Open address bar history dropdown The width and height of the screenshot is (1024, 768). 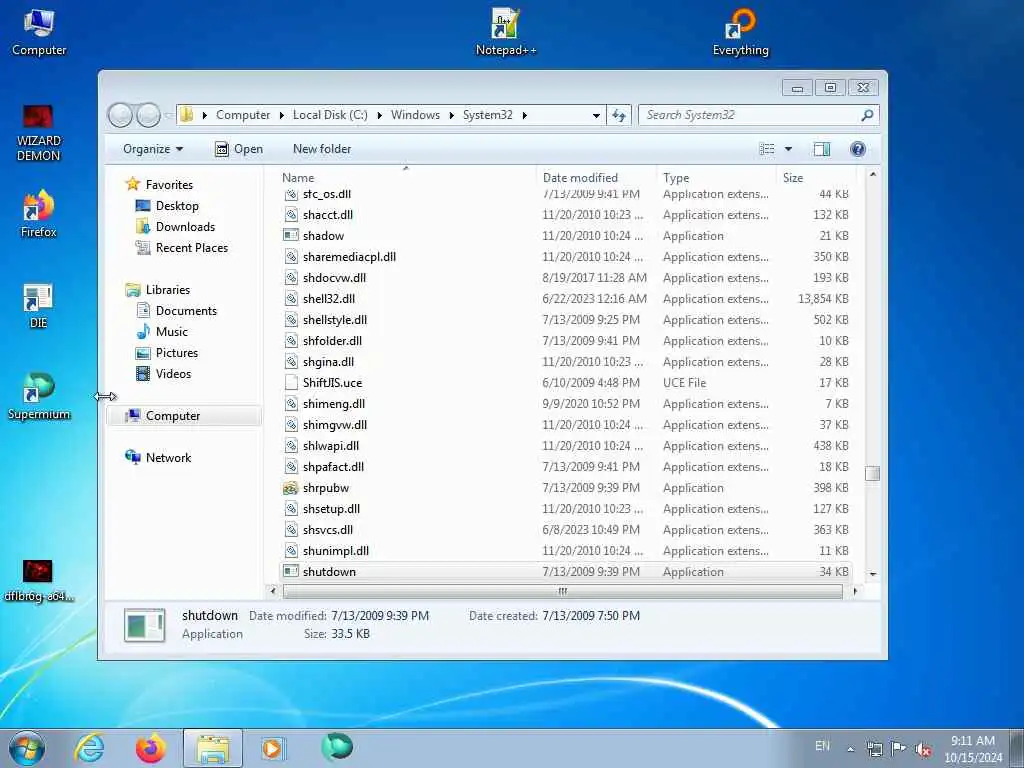click(x=596, y=116)
